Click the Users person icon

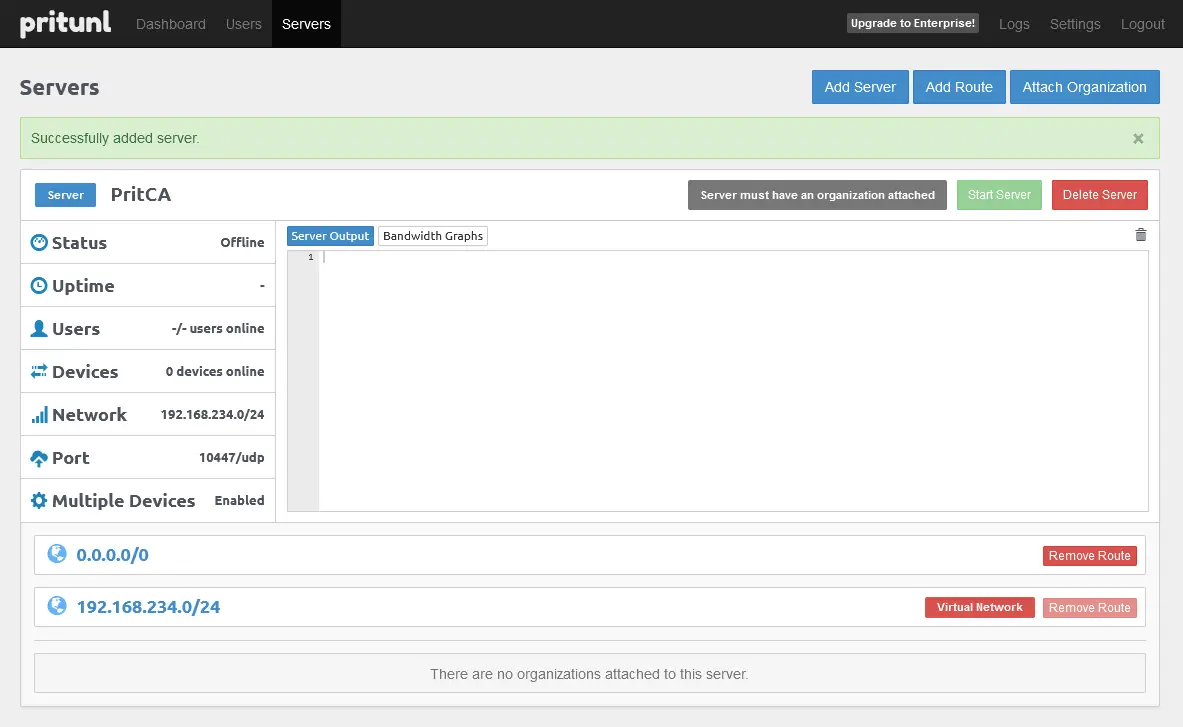coord(38,329)
